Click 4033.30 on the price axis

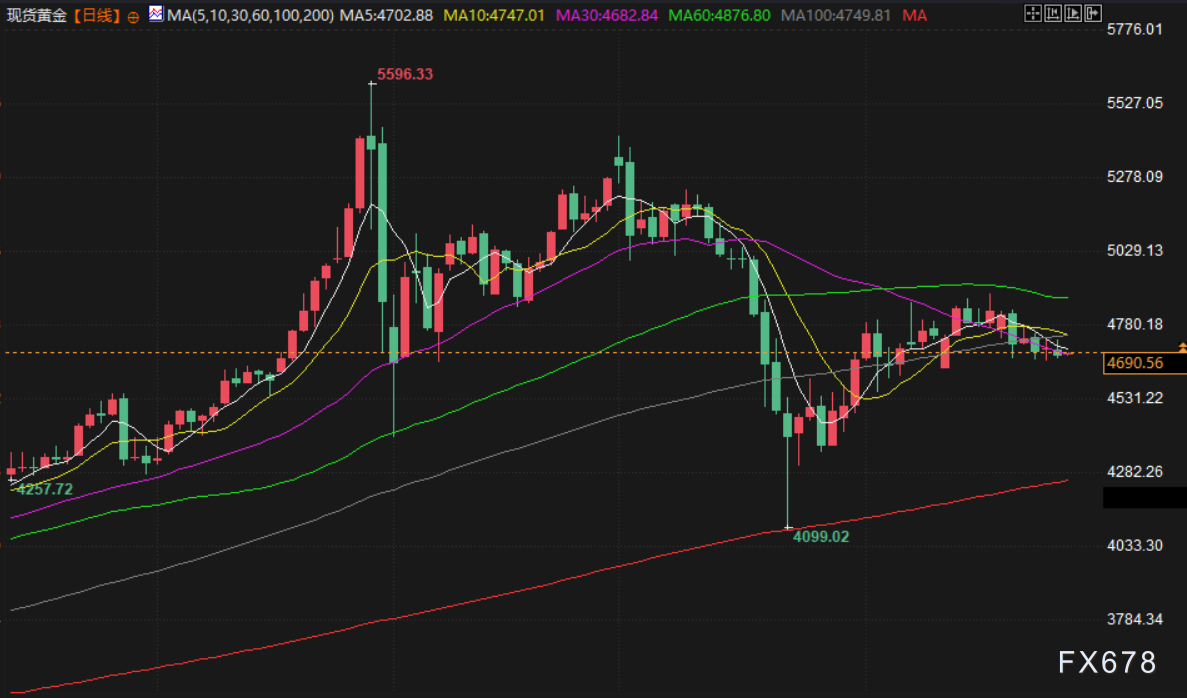1135,545
